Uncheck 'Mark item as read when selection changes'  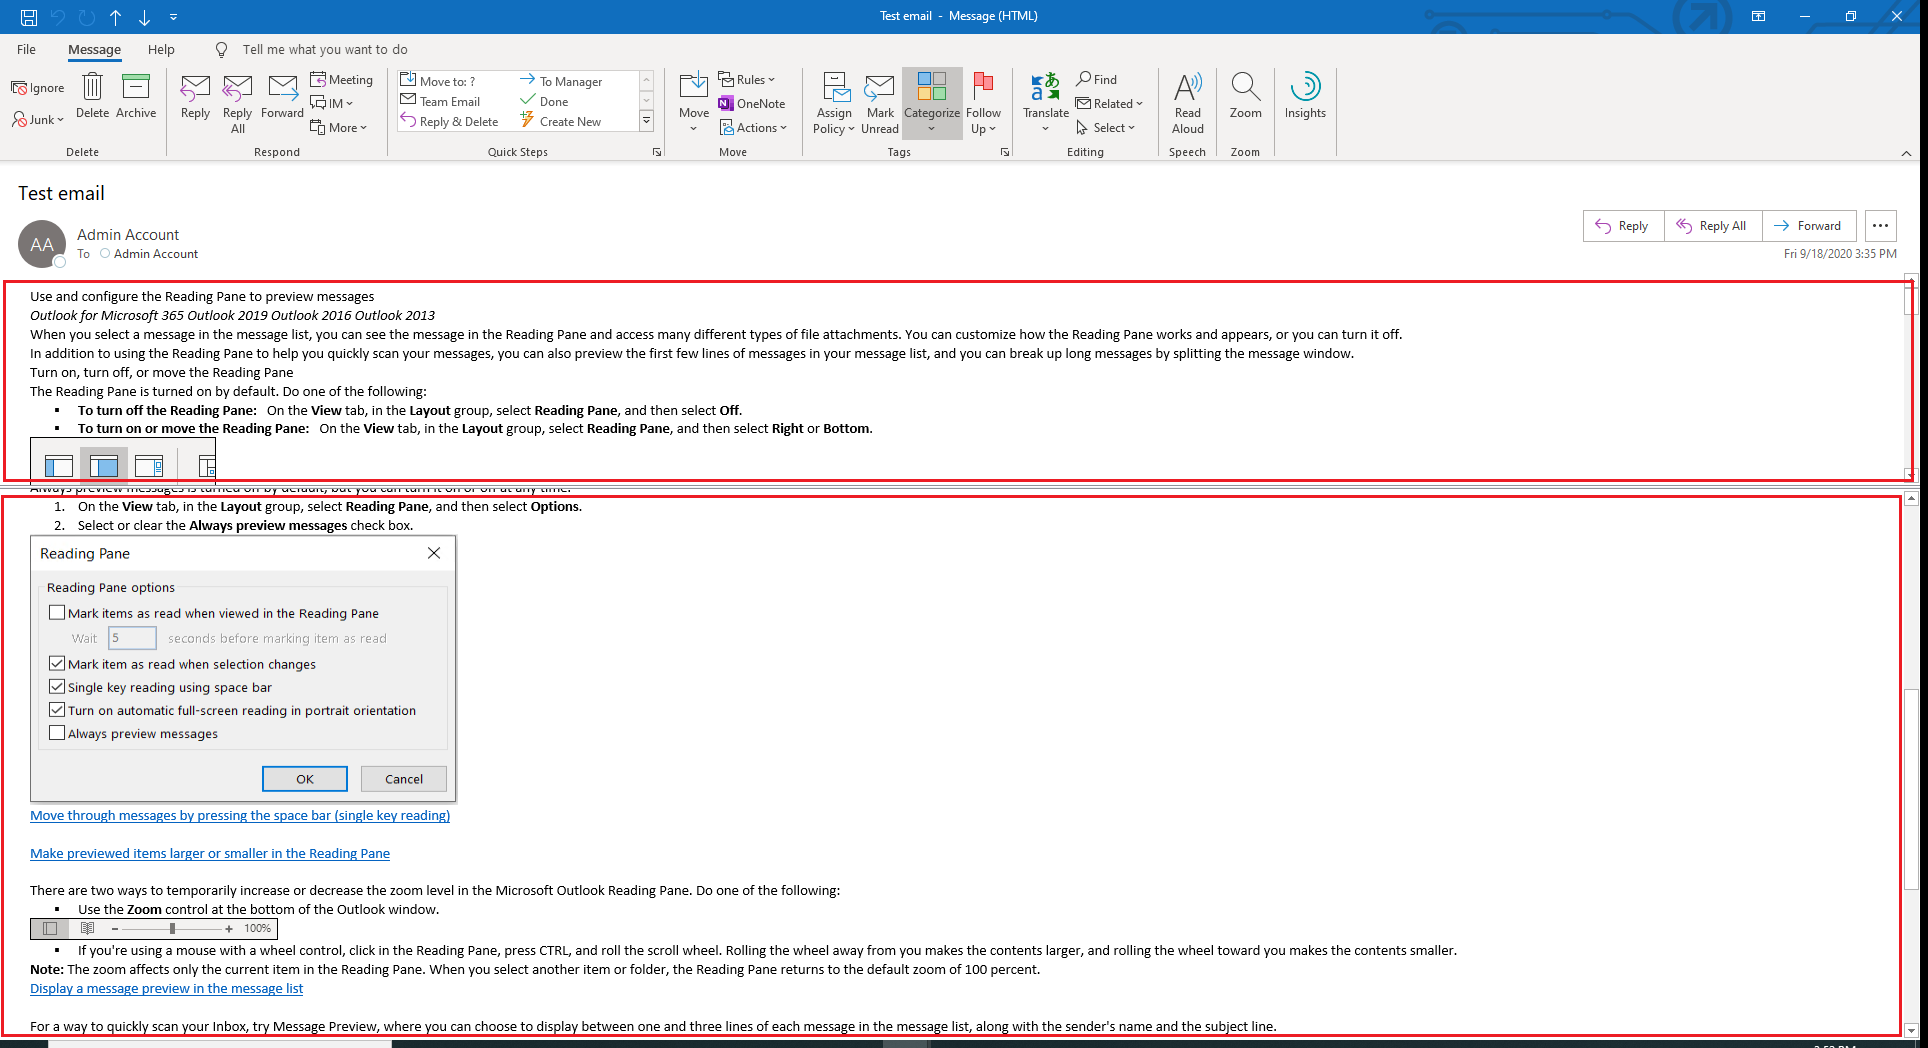click(57, 663)
